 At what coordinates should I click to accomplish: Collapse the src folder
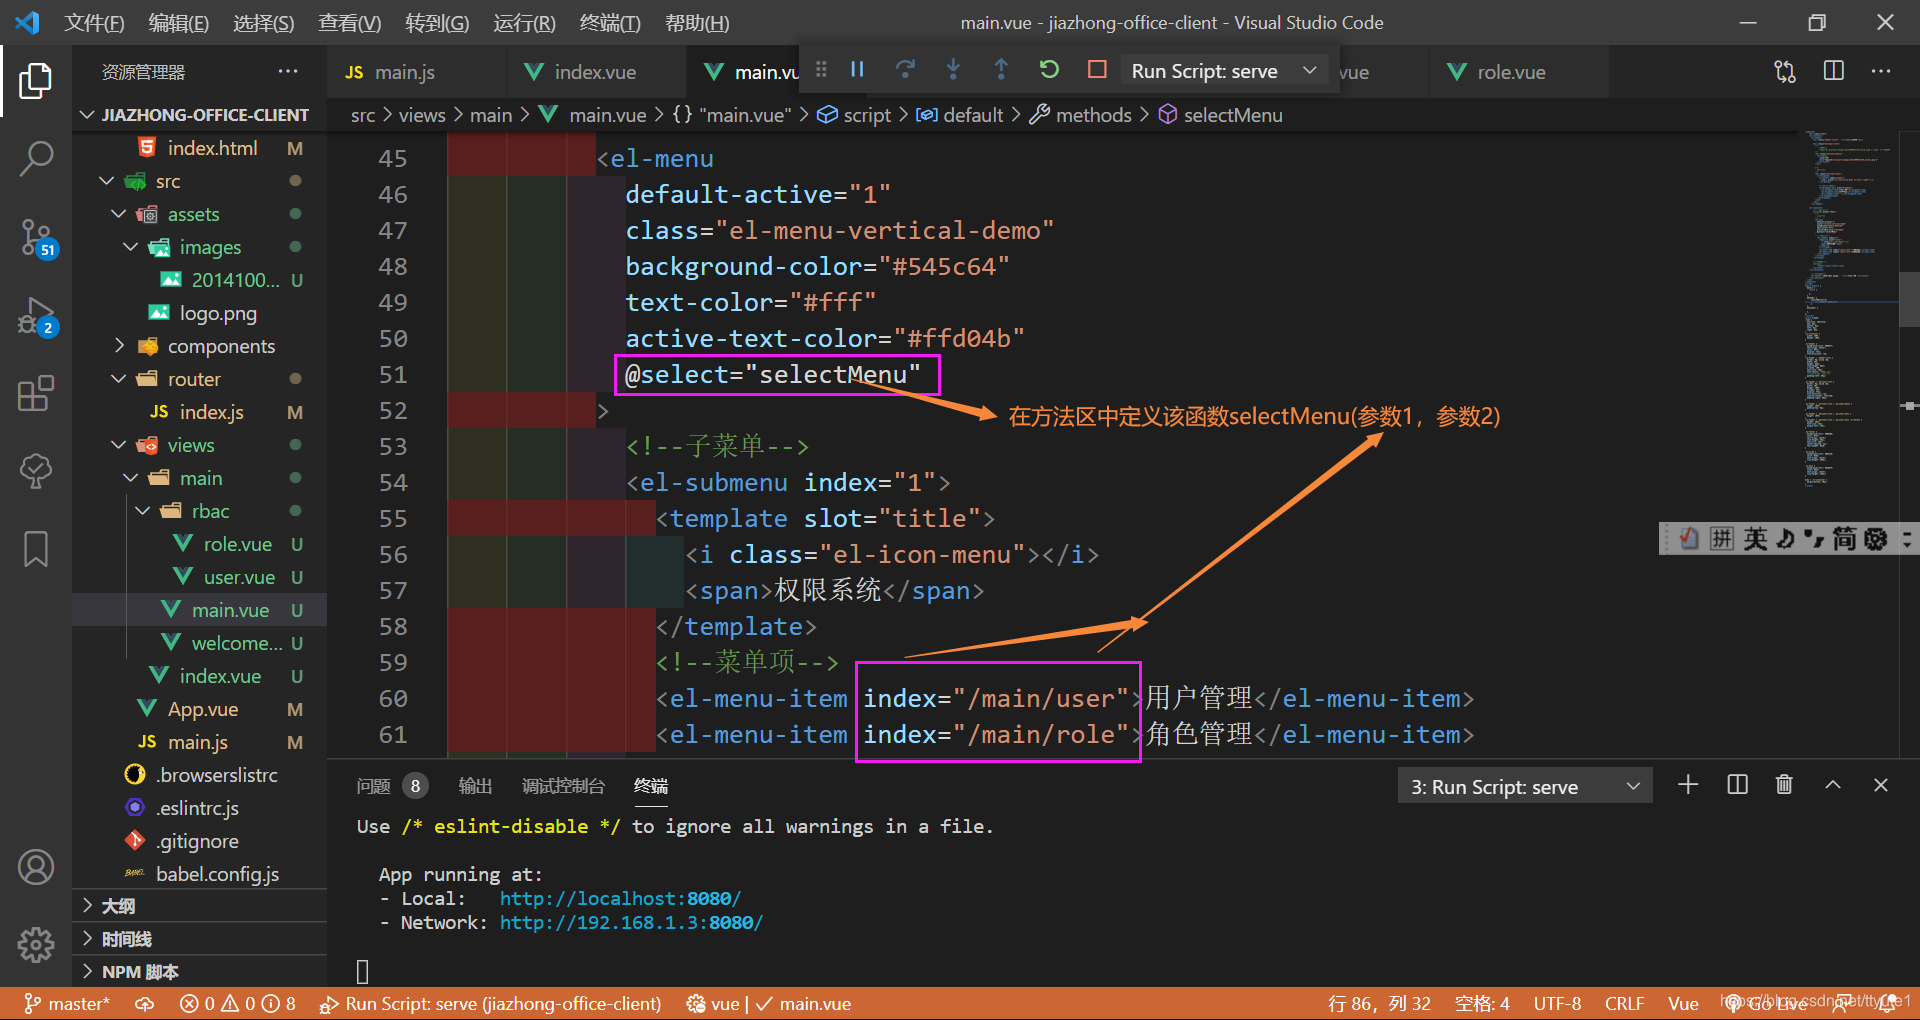point(168,181)
